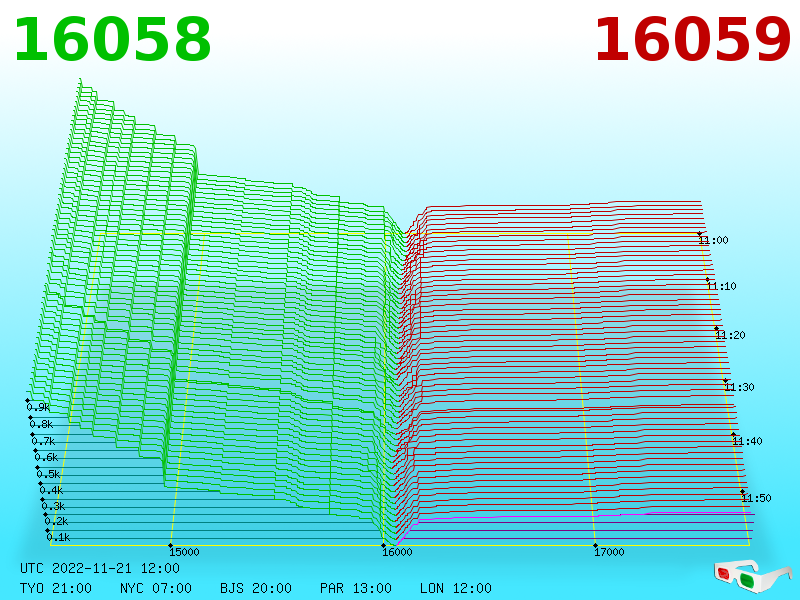The height and width of the screenshot is (600, 800).
Task: Click the 0.7k depth axis label
Action: coord(43,441)
